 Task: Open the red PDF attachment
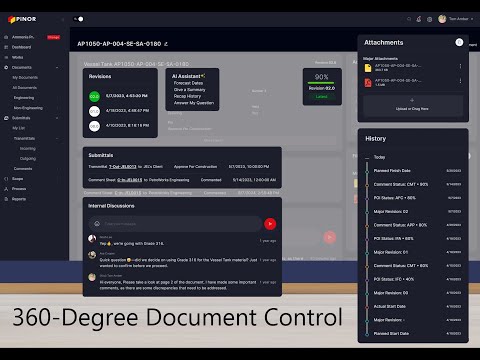tap(368, 82)
